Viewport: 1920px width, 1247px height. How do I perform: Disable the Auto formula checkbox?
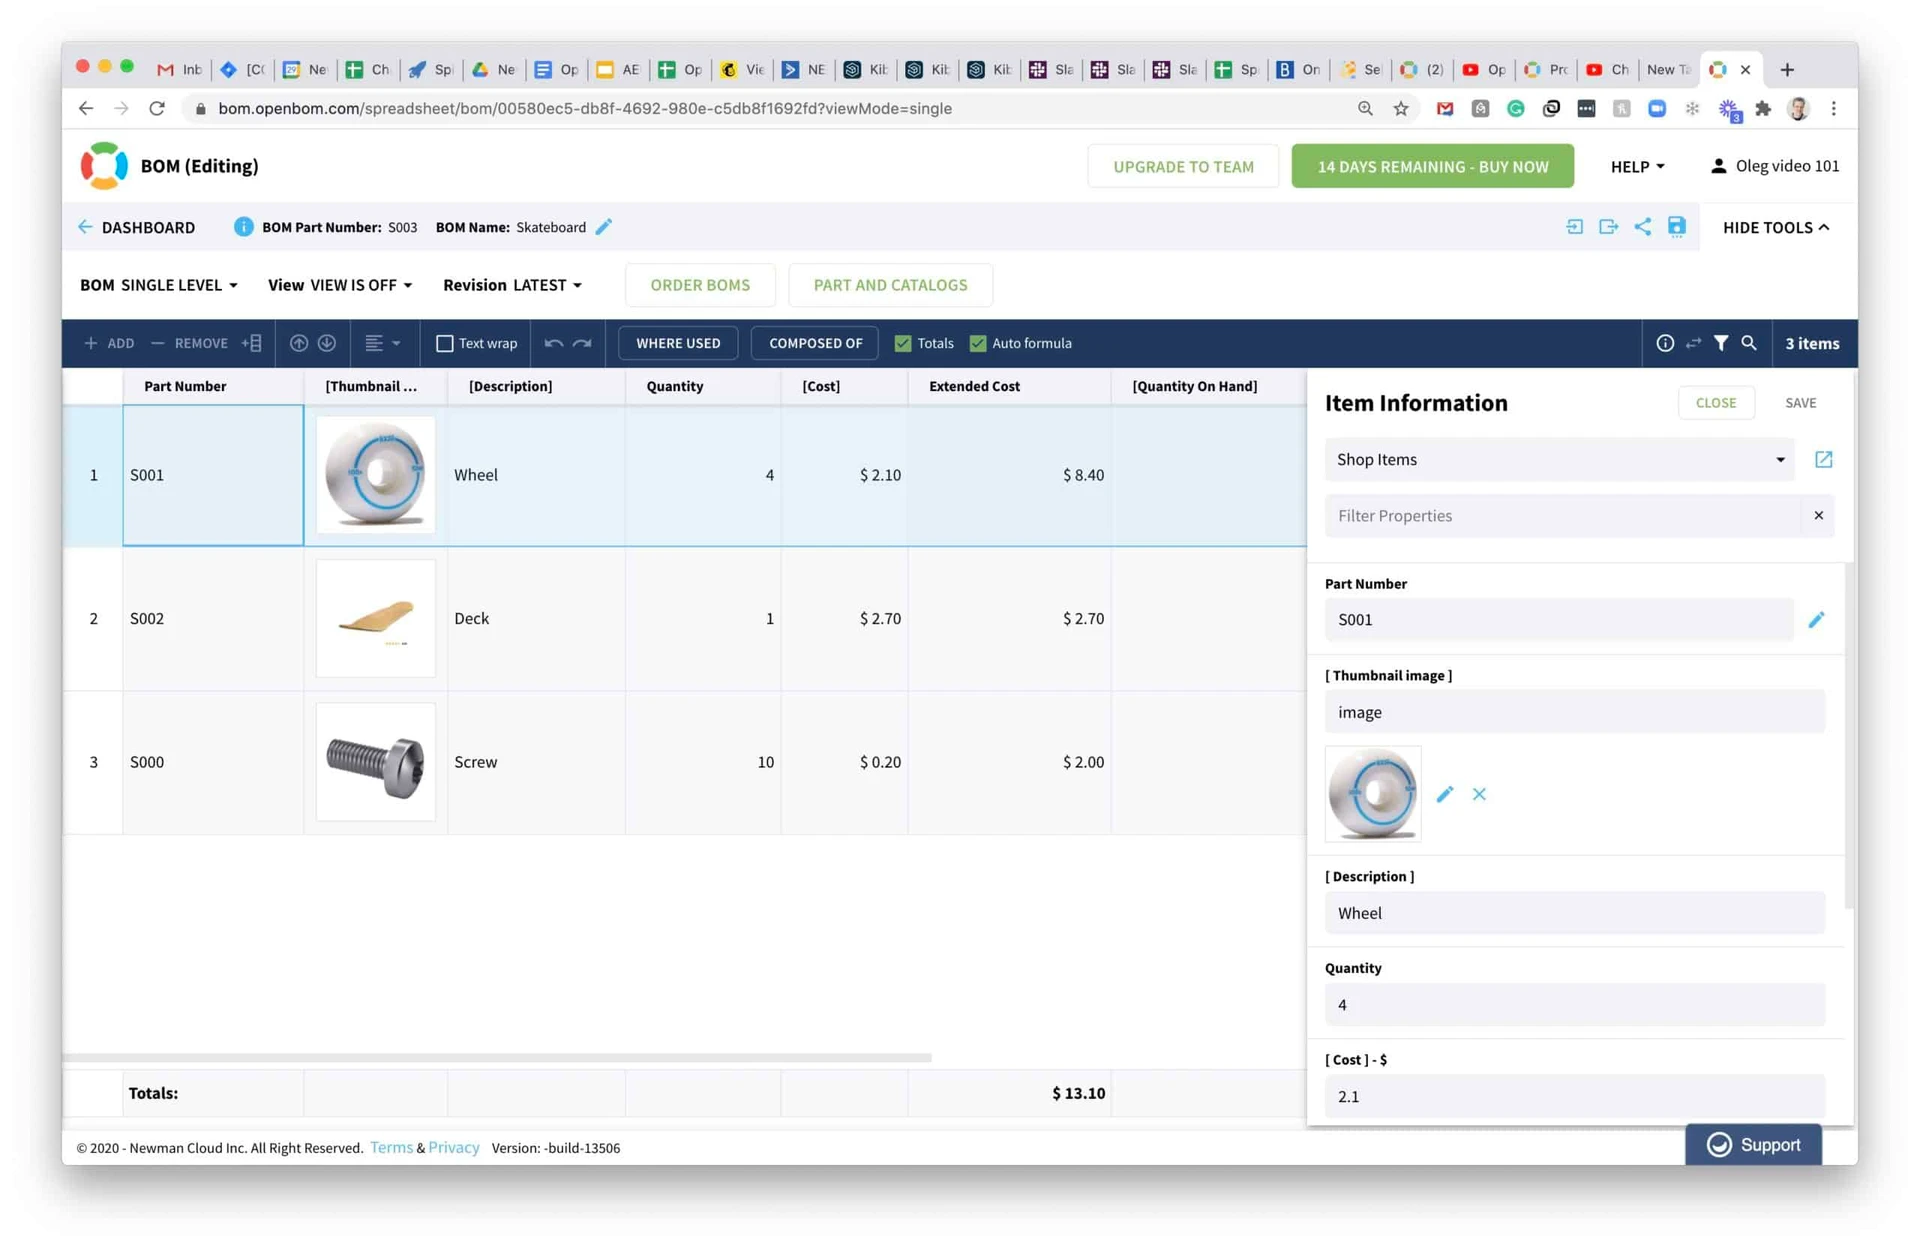tap(978, 343)
